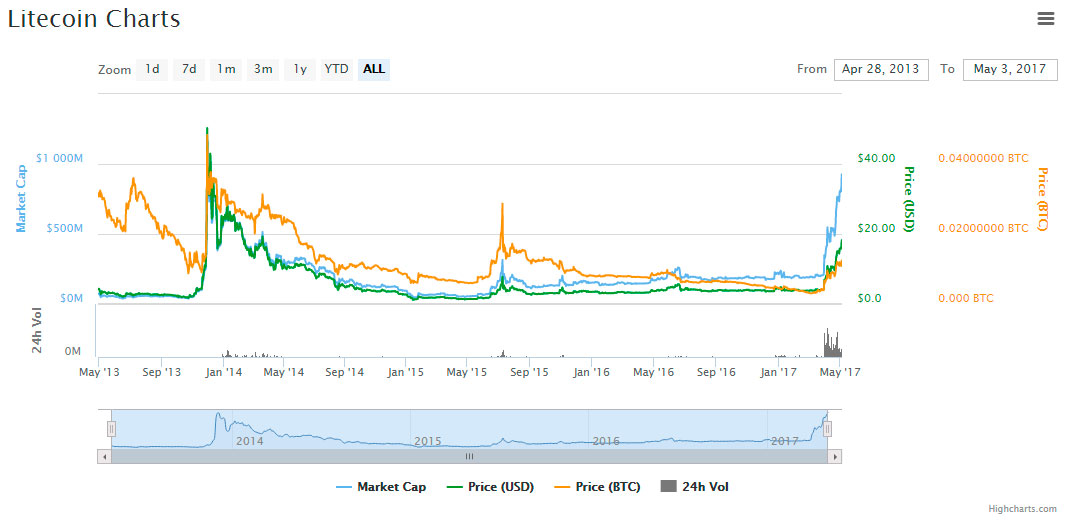Screen dimensions: 1073x524
Task: Click the May '15 x-axis label
Action: [x=466, y=372]
